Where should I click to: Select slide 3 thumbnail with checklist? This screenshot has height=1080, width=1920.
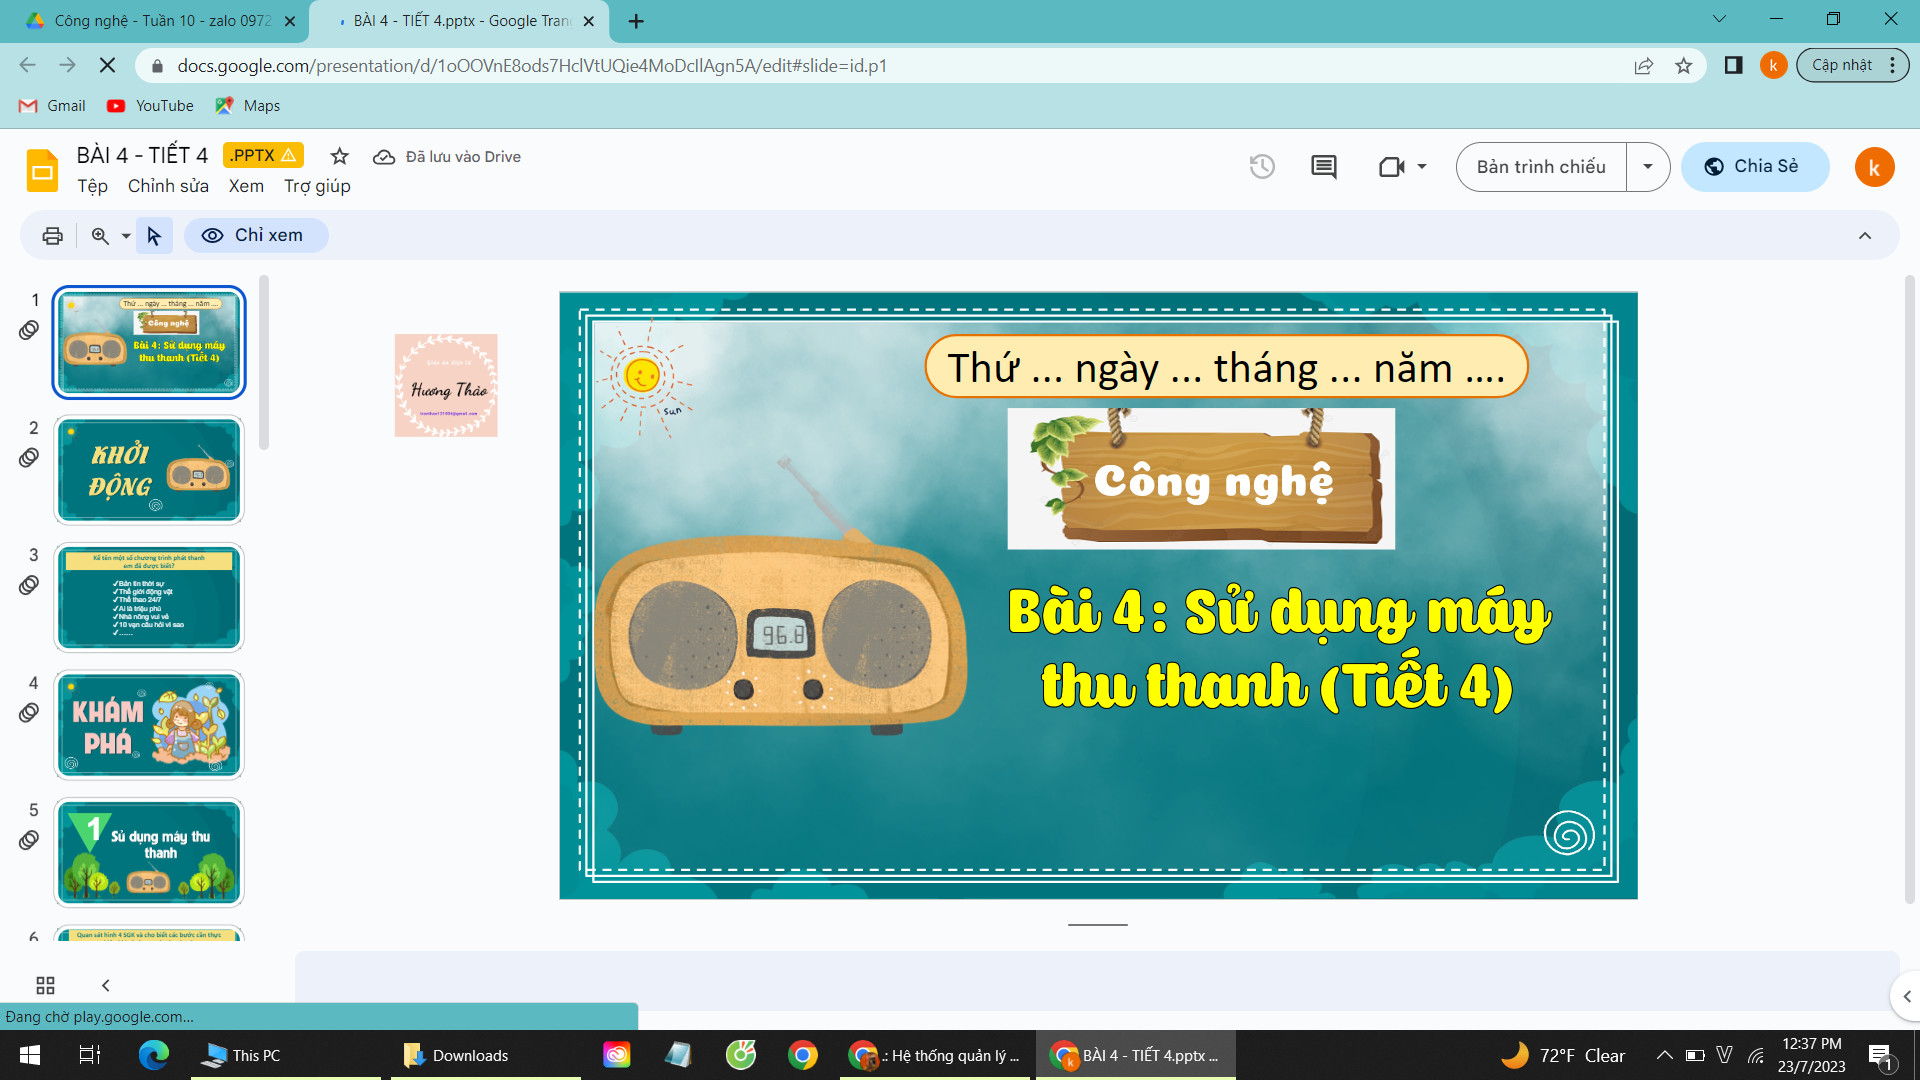coord(149,598)
